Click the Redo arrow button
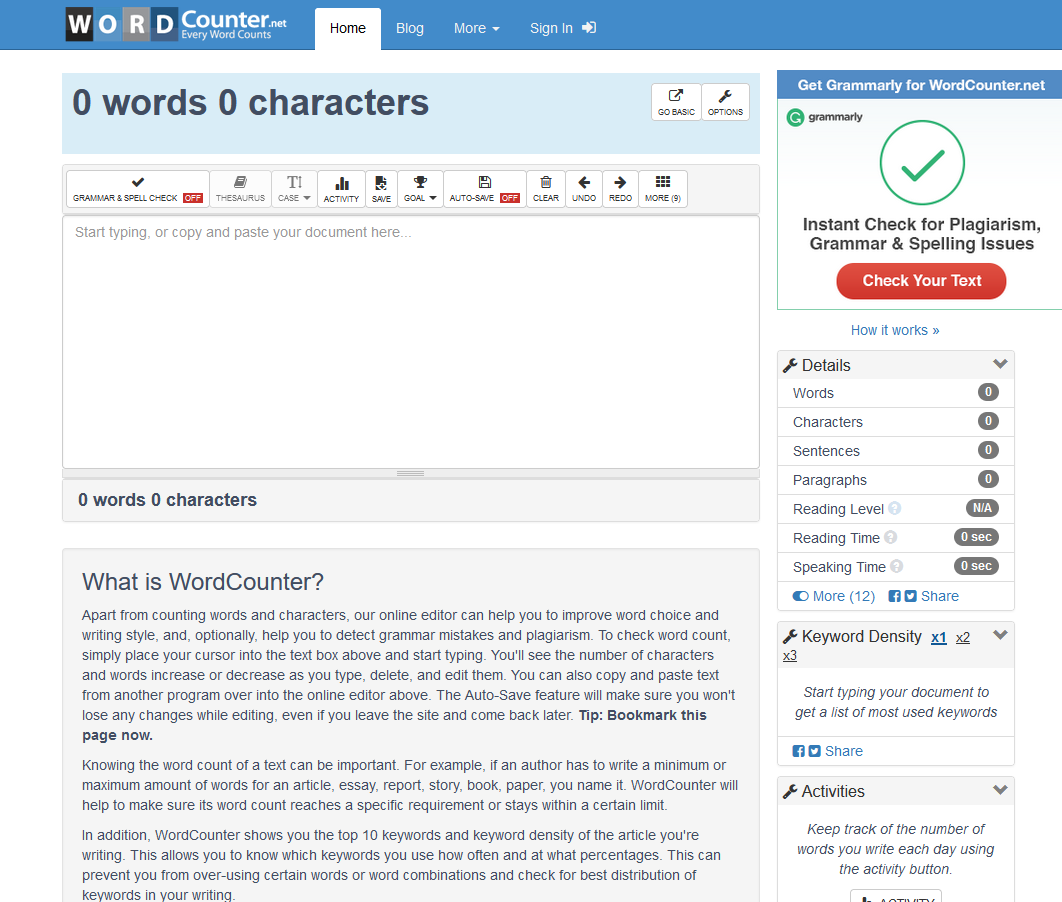The height and width of the screenshot is (902, 1062). 620,189
